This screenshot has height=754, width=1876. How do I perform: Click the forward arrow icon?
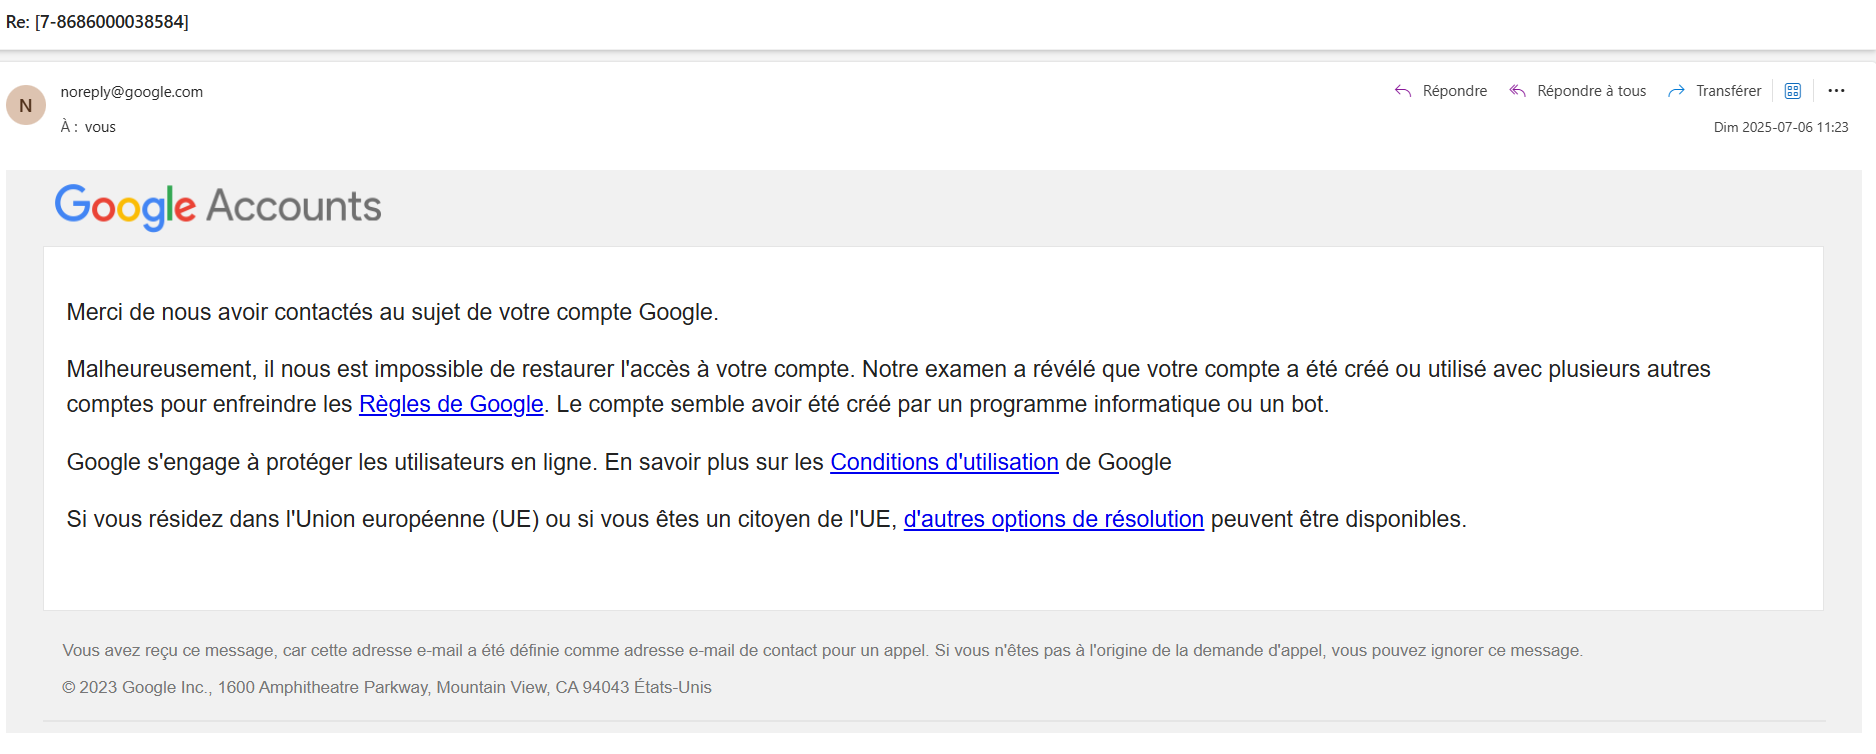[x=1676, y=91]
